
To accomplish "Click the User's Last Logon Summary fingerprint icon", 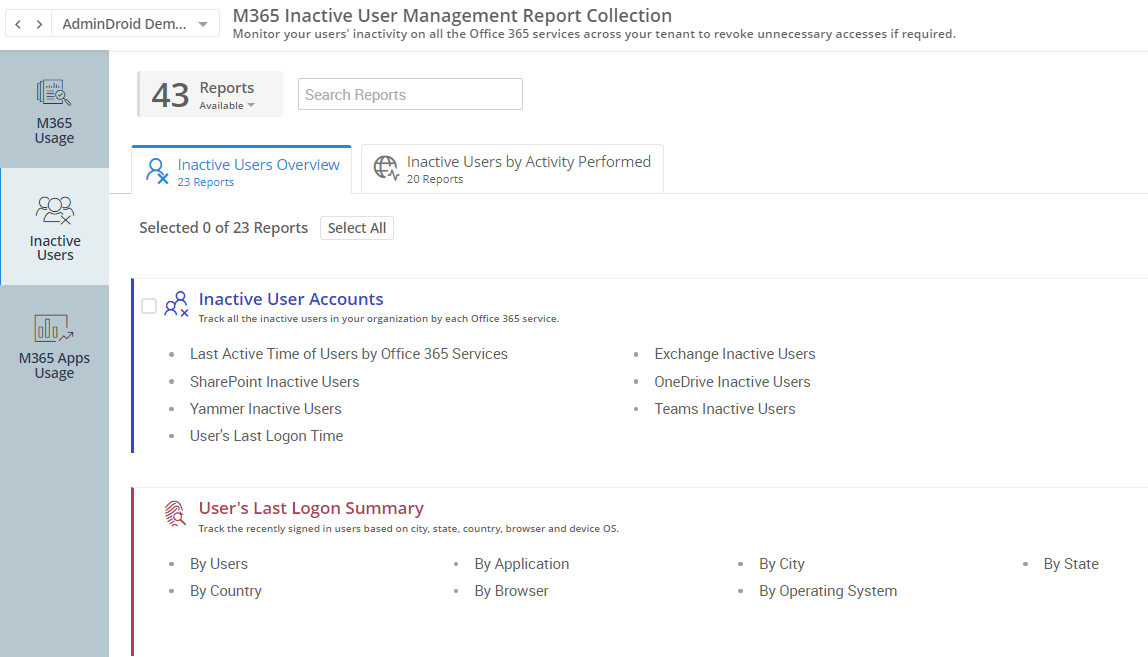I will pos(176,513).
